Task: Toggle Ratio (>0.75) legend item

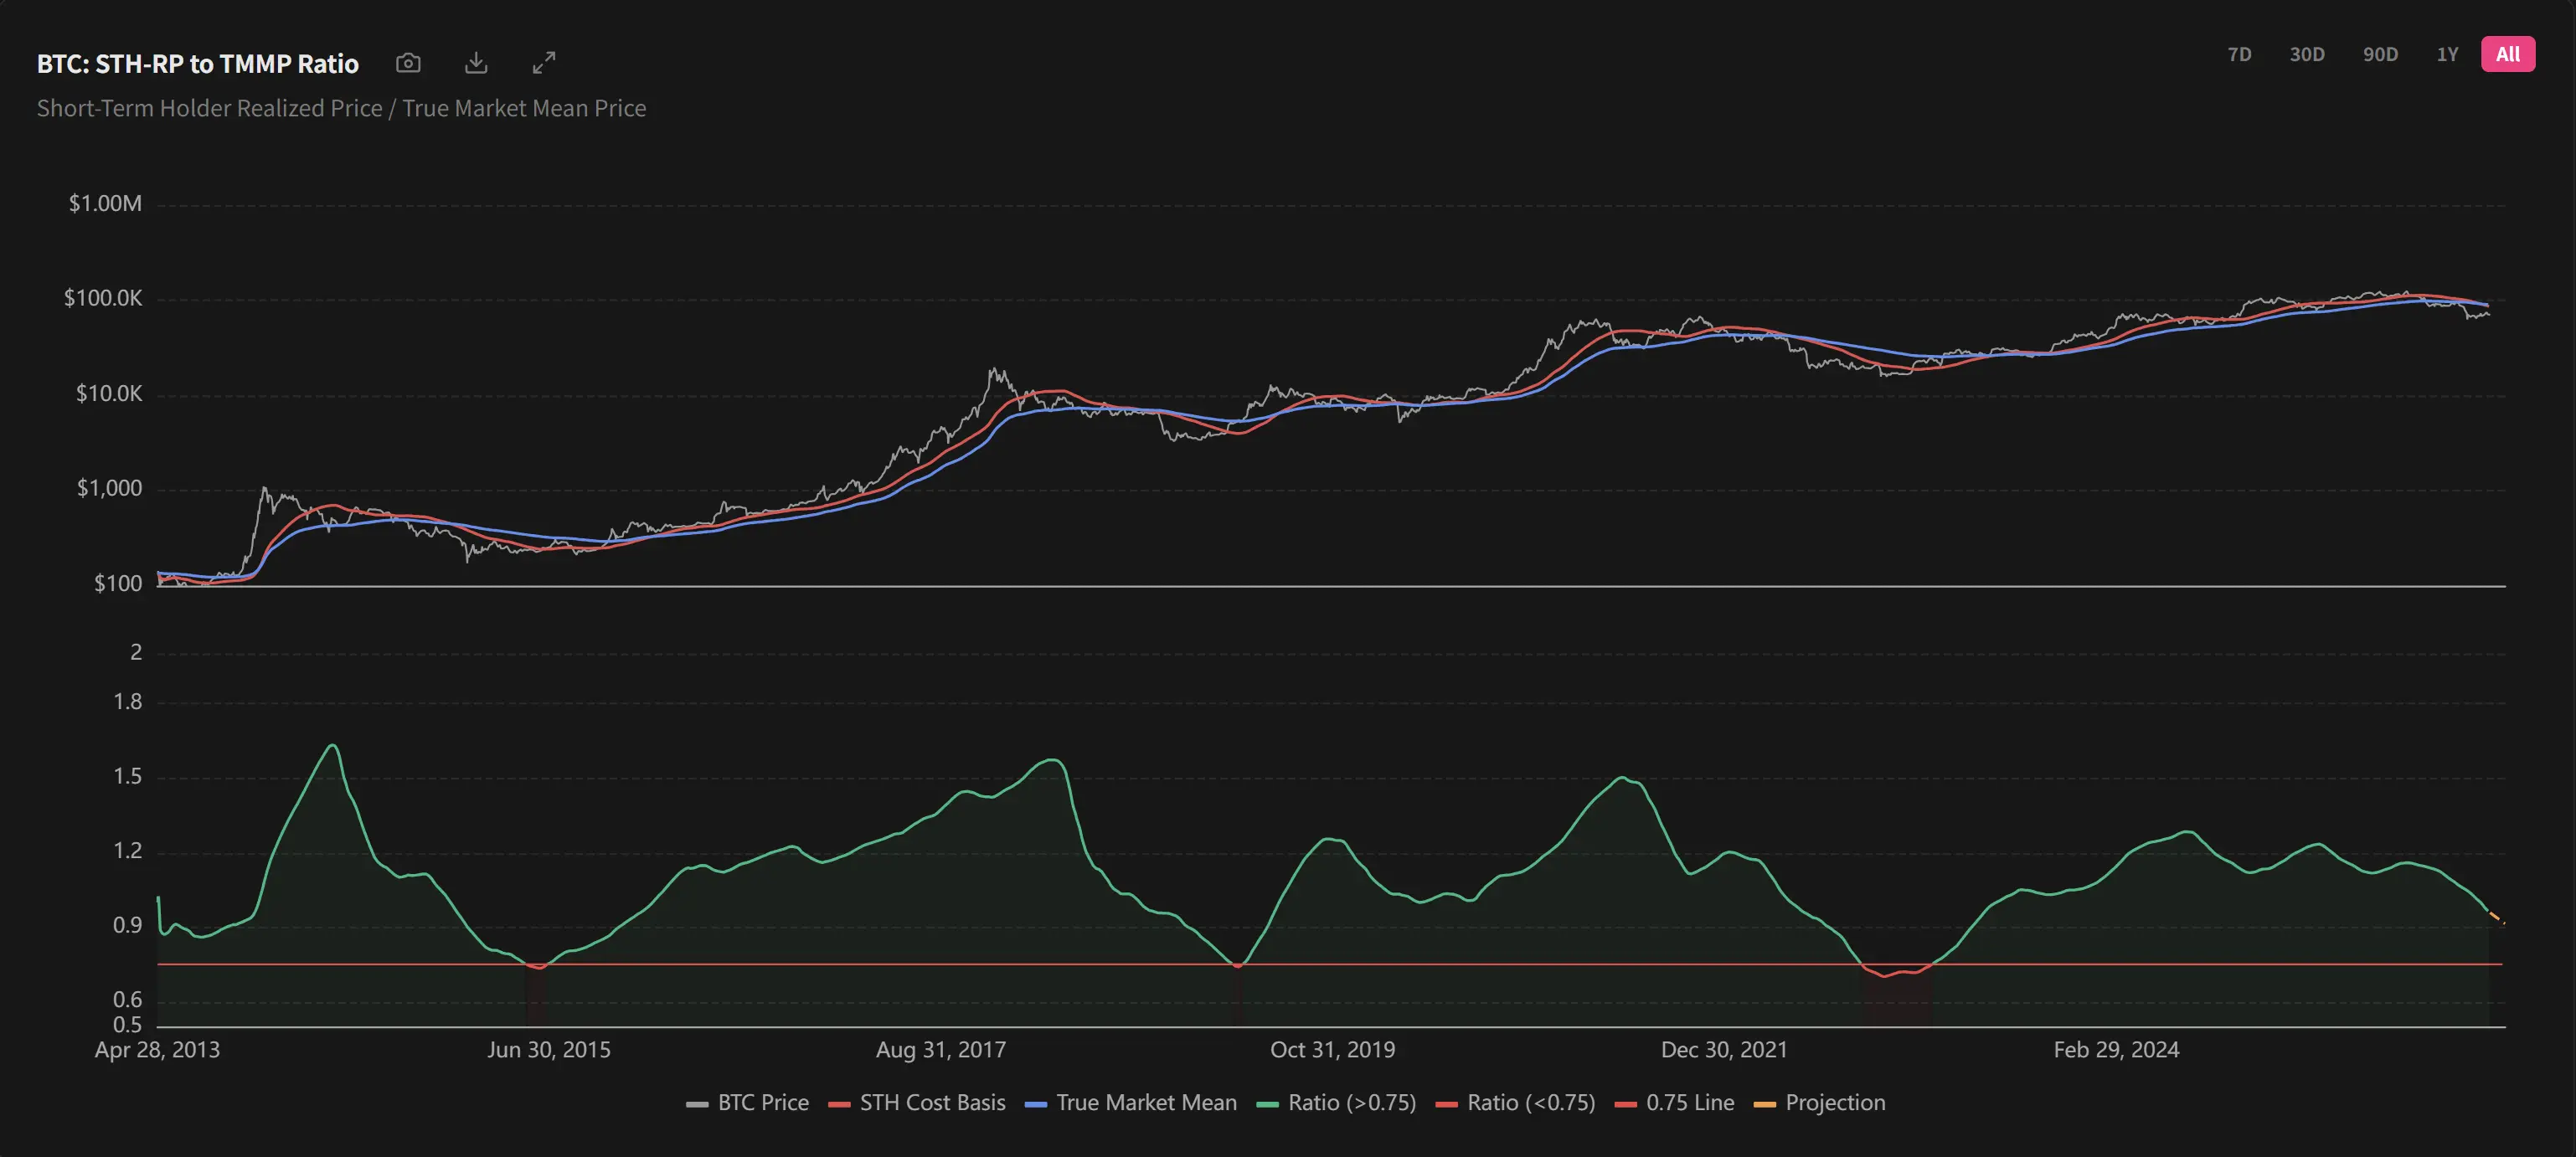Action: 1351,1102
